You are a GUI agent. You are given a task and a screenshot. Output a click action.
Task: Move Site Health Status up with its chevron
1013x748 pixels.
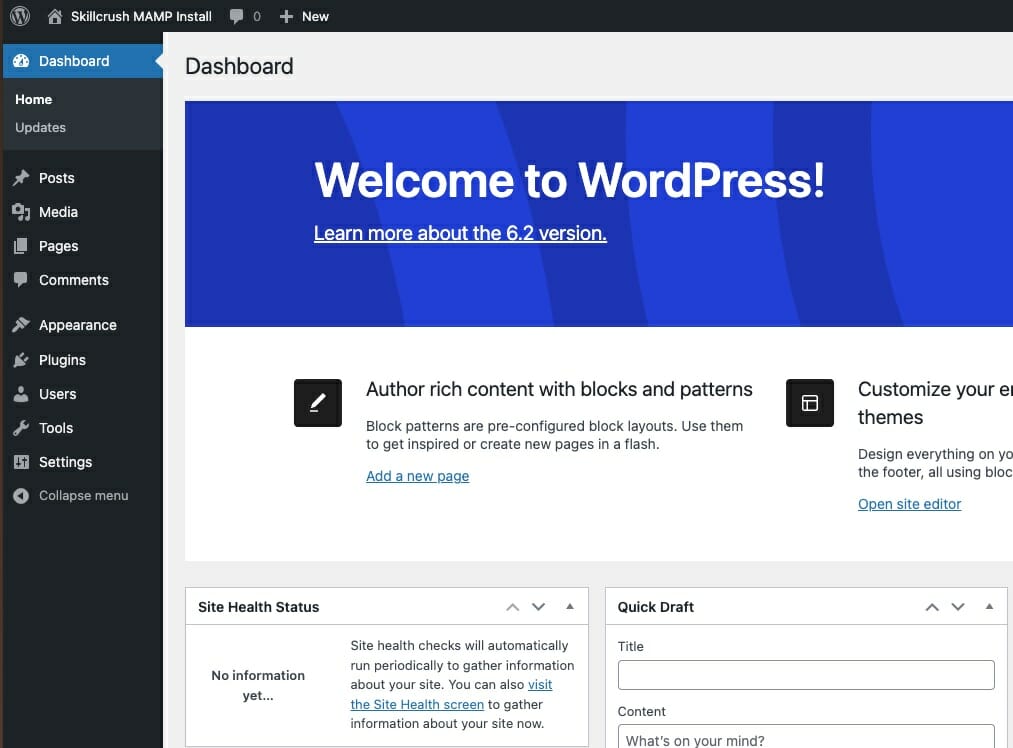512,606
